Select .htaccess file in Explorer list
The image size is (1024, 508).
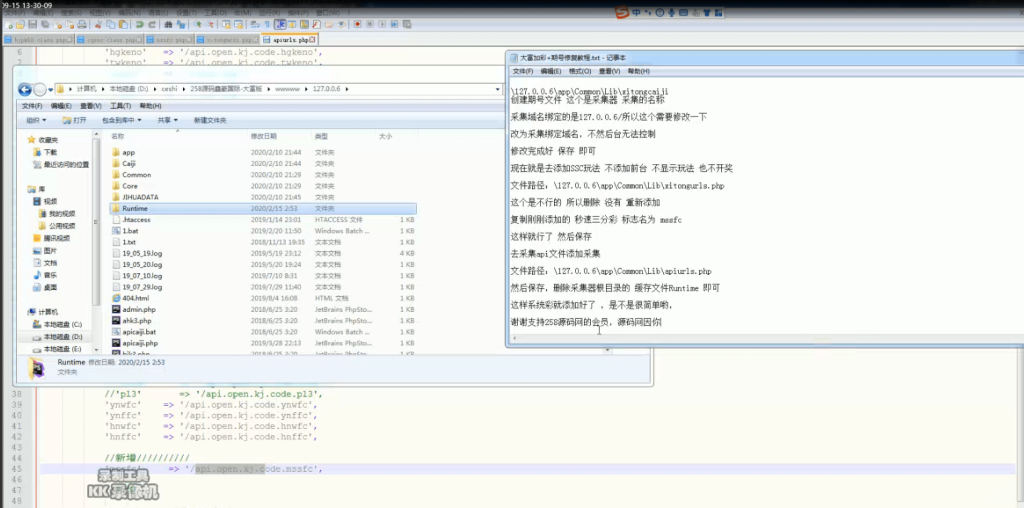click(263, 219)
